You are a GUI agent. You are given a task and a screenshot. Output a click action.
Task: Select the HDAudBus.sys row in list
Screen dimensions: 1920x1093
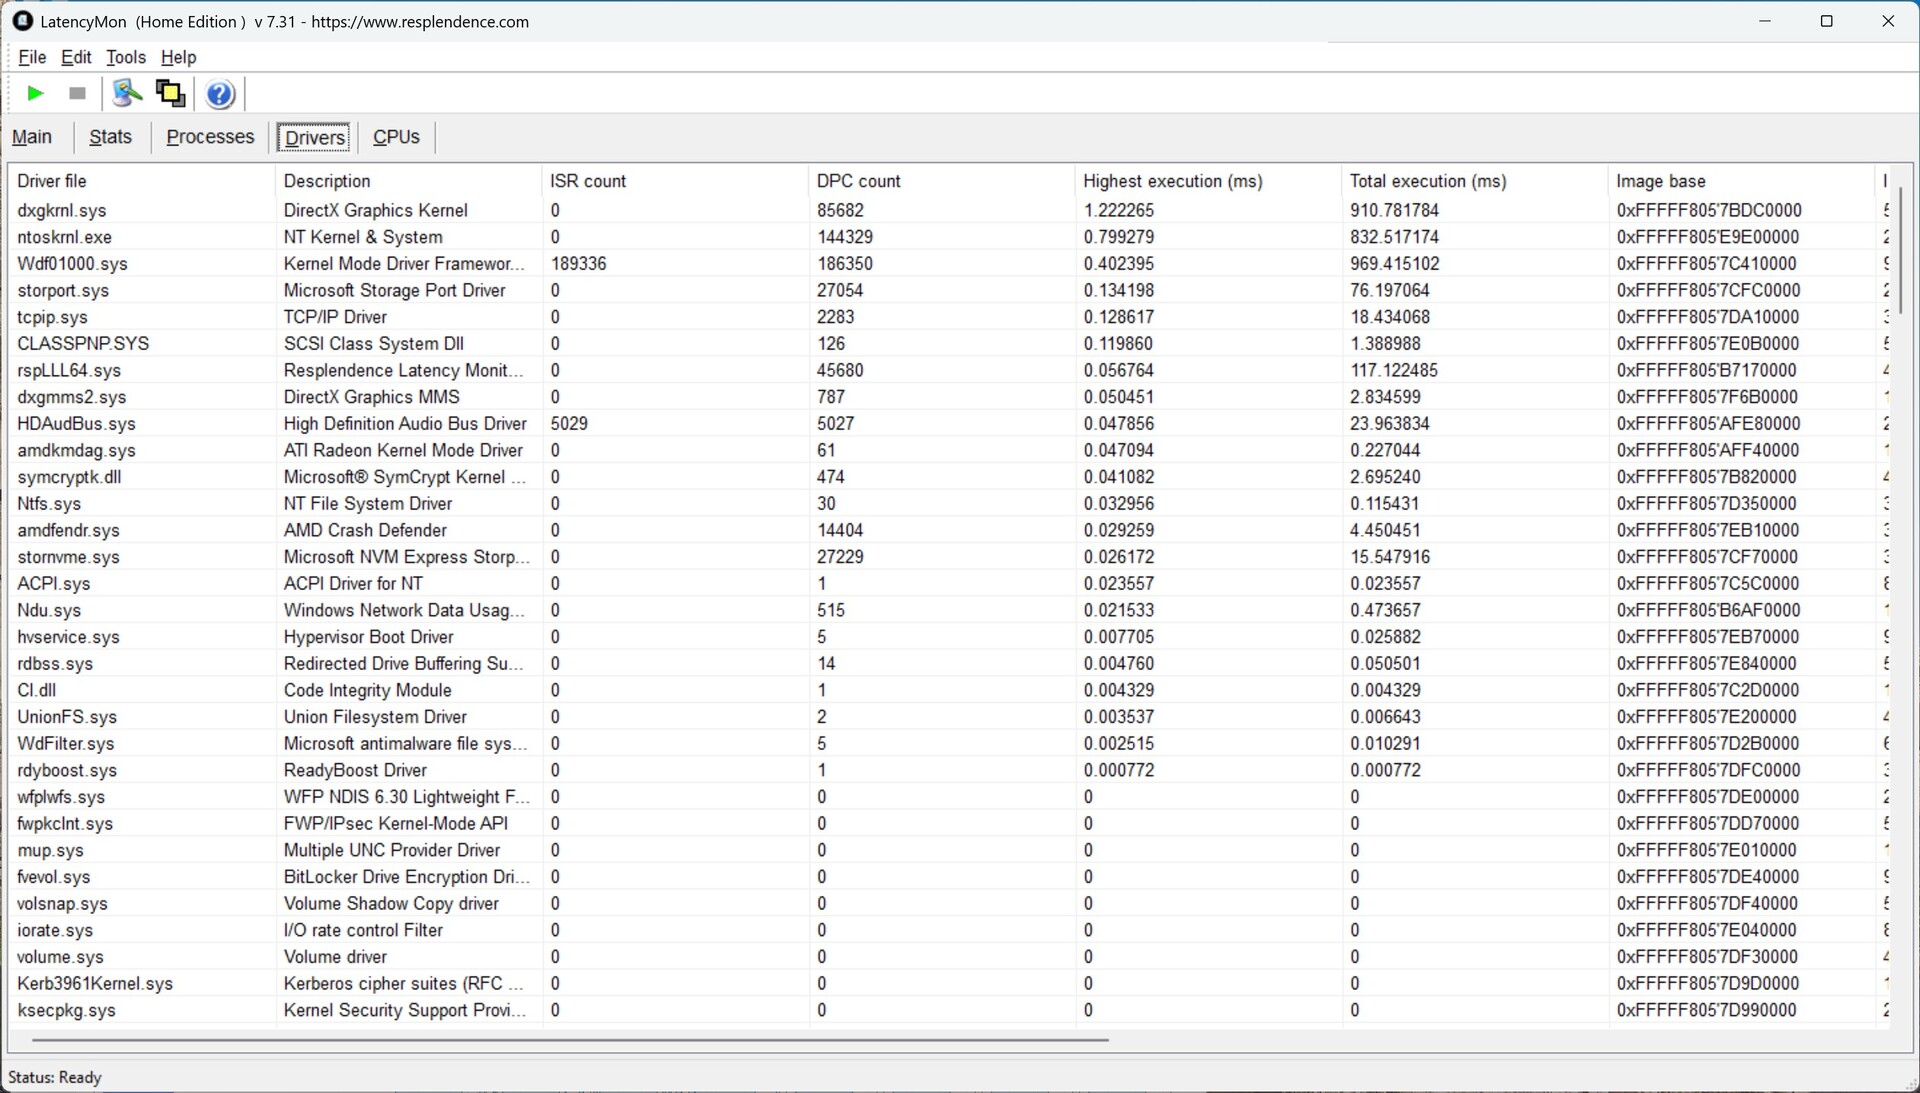76,424
